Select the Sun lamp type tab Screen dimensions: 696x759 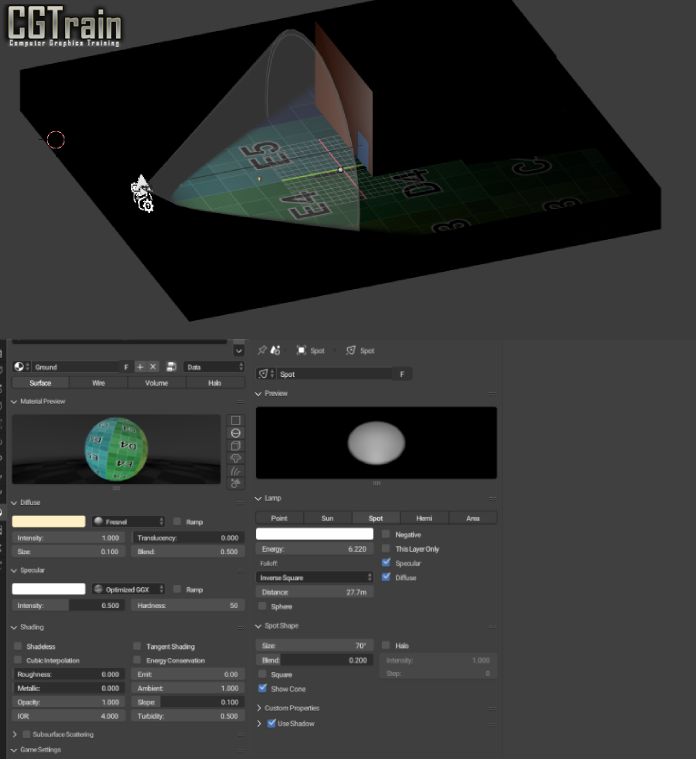[327, 518]
